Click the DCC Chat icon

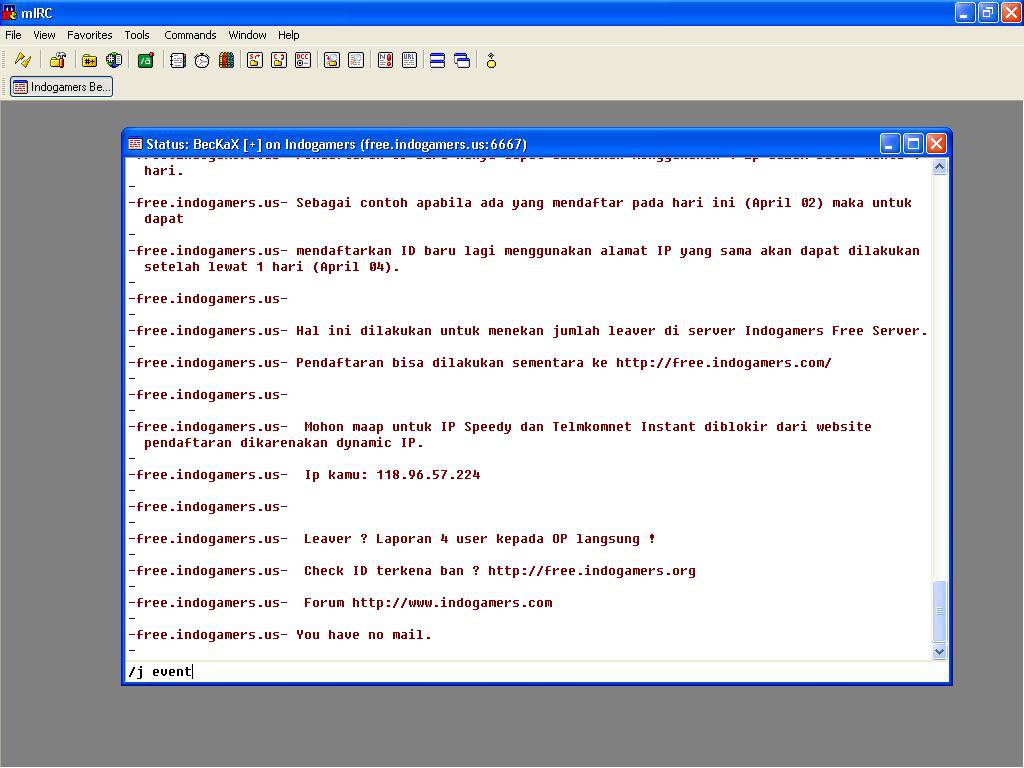[279, 61]
